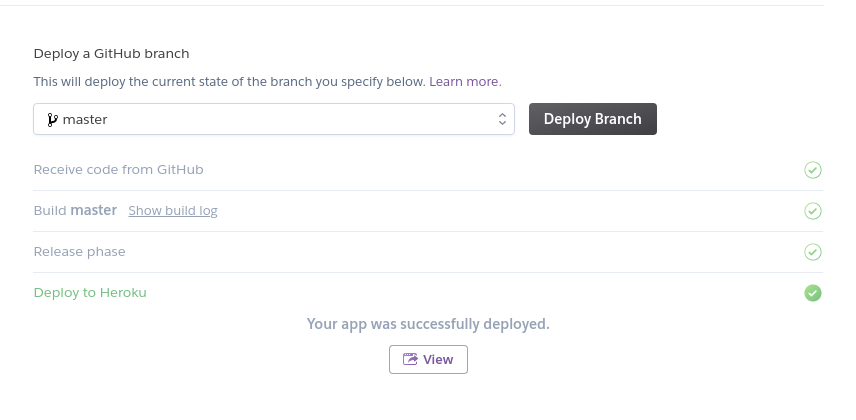Click the Release phase checkmark icon
856x420 pixels.
click(812, 252)
